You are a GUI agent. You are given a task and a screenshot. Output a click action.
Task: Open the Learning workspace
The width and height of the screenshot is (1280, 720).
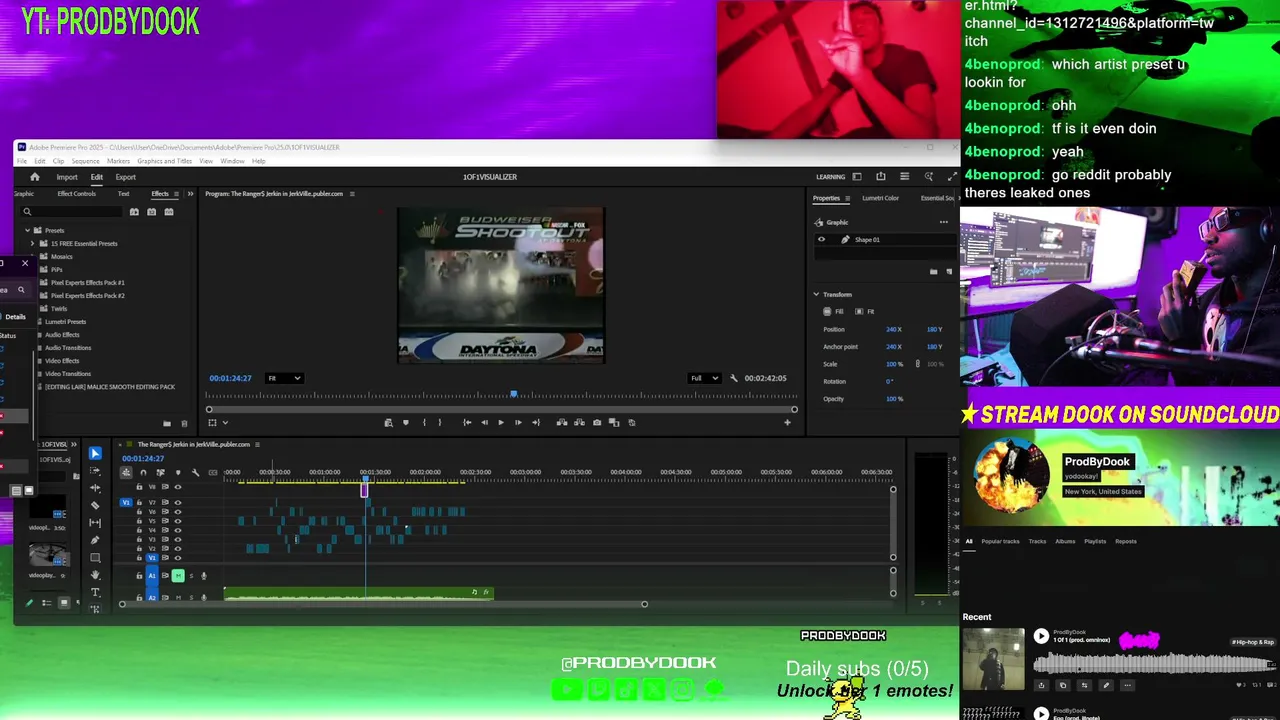coord(830,177)
